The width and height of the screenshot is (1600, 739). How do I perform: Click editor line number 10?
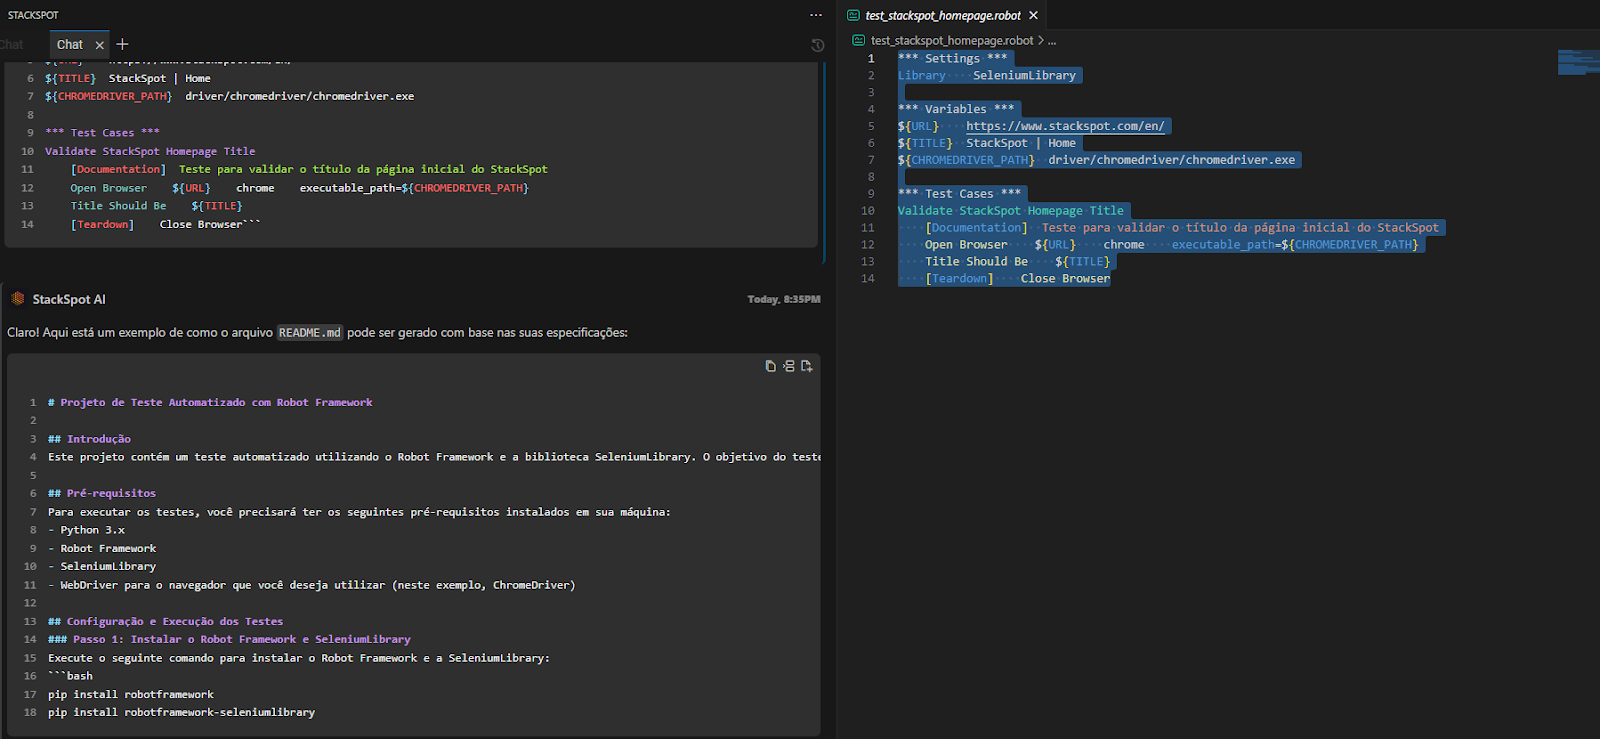(x=867, y=210)
